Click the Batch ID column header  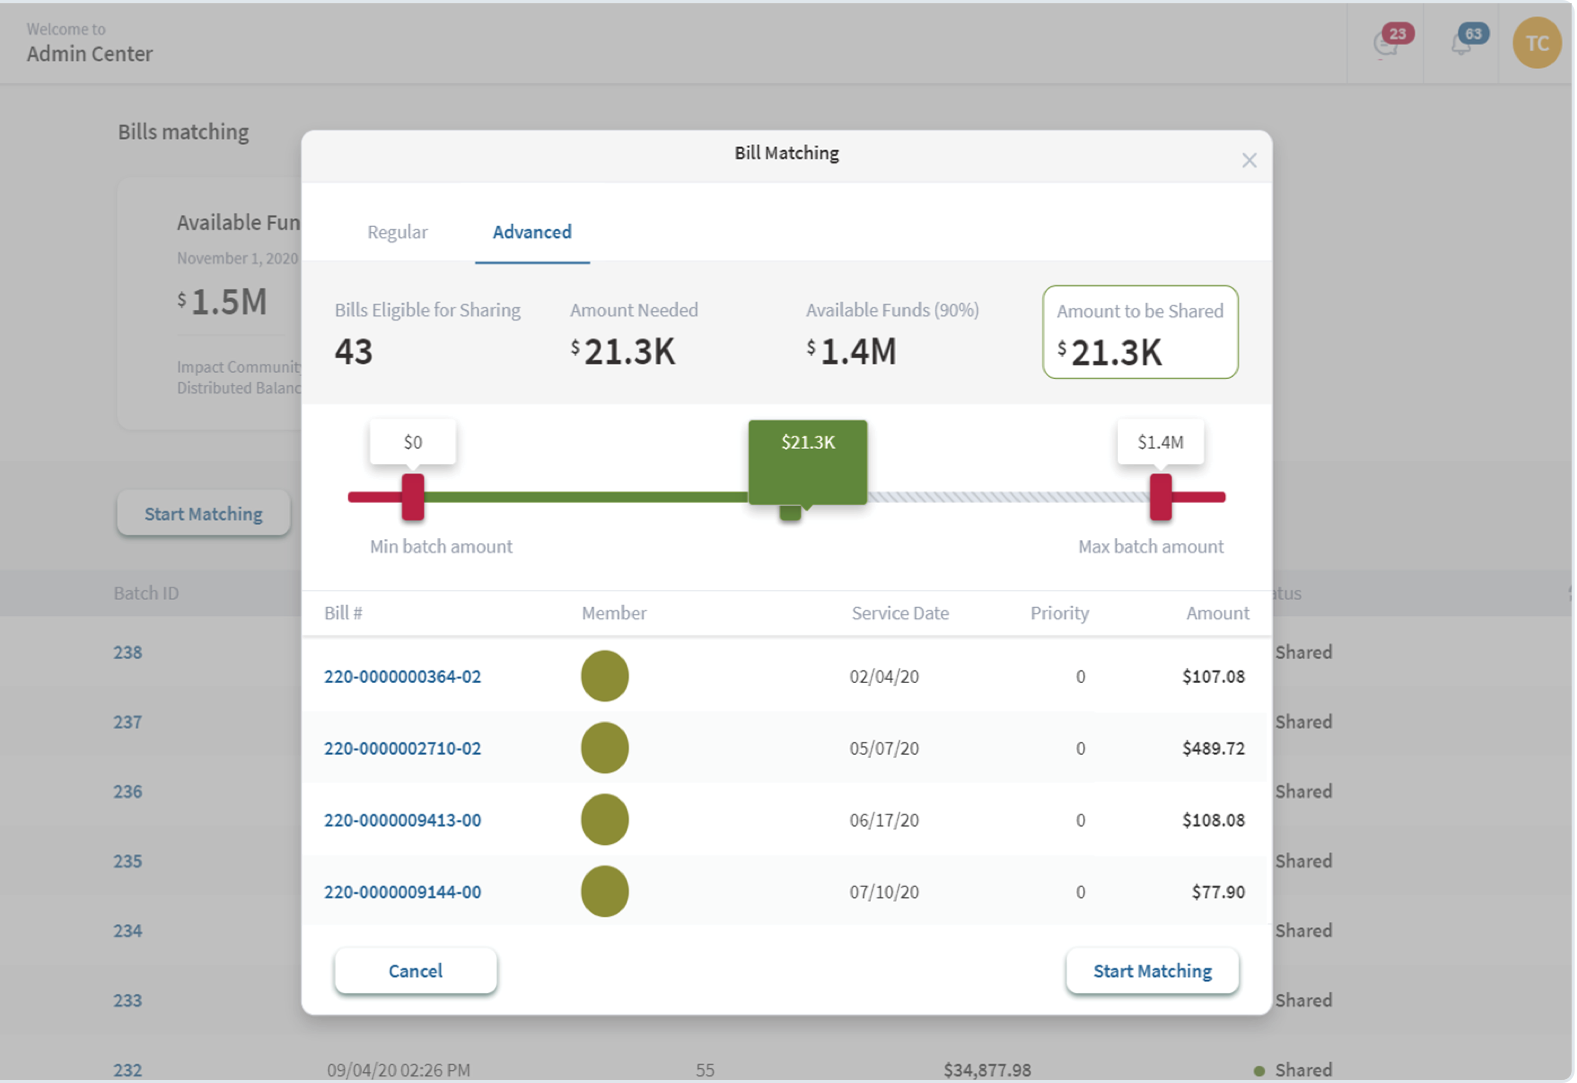coord(146,593)
